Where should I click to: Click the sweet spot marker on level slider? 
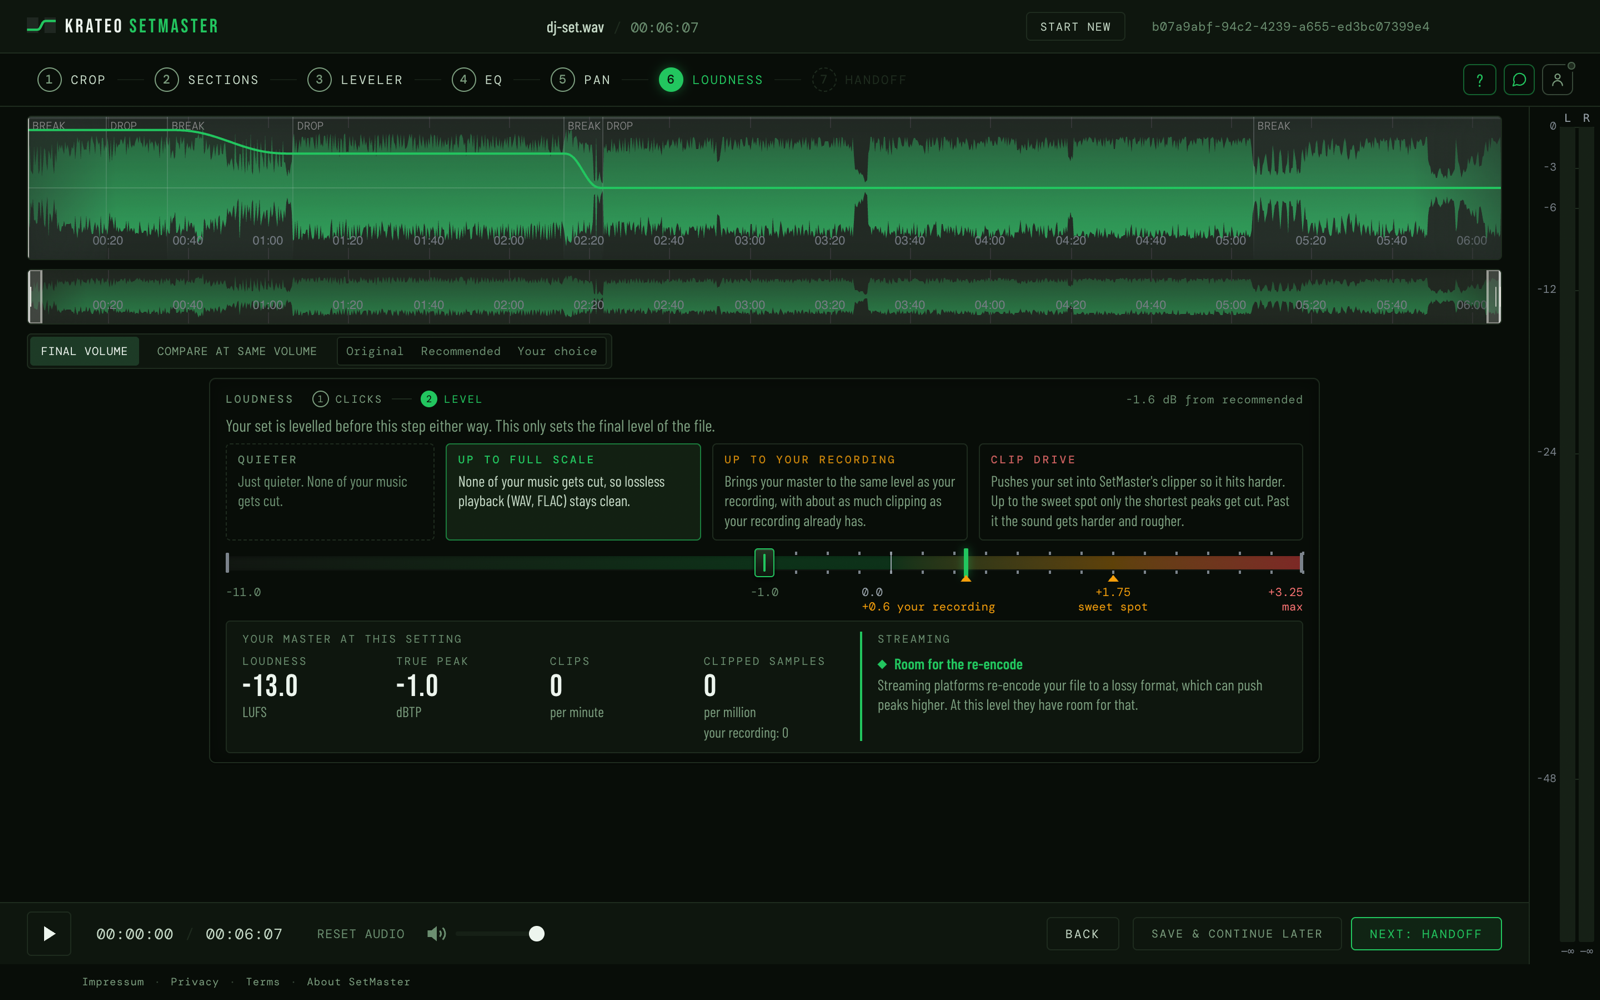click(x=1113, y=578)
